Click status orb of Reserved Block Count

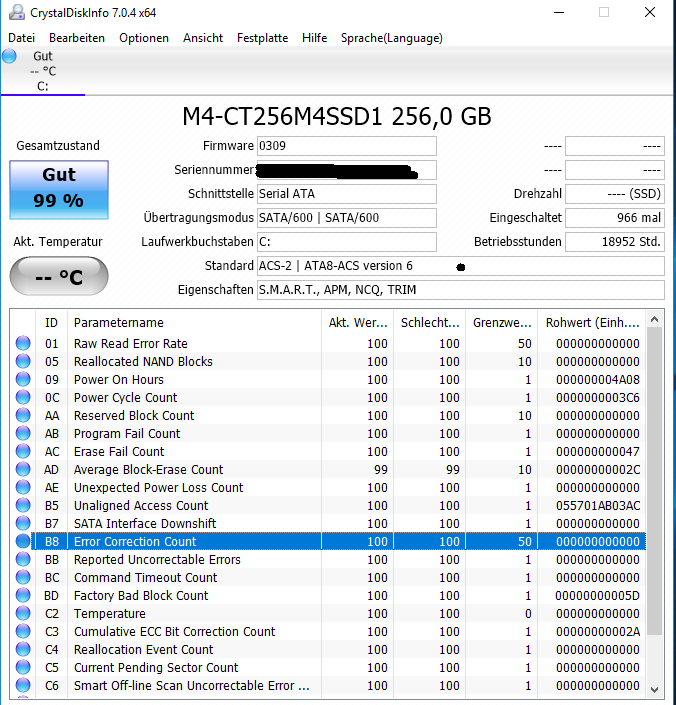pyautogui.click(x=23, y=415)
